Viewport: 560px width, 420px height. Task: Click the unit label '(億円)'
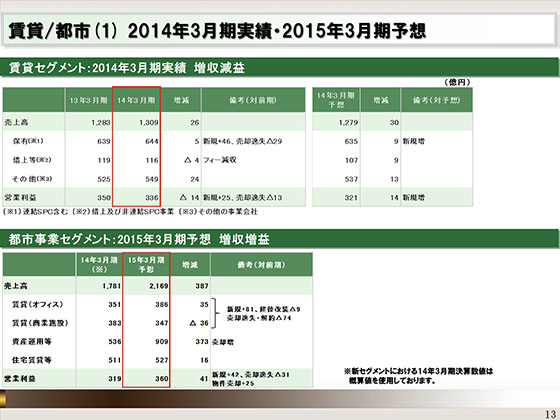tap(457, 82)
